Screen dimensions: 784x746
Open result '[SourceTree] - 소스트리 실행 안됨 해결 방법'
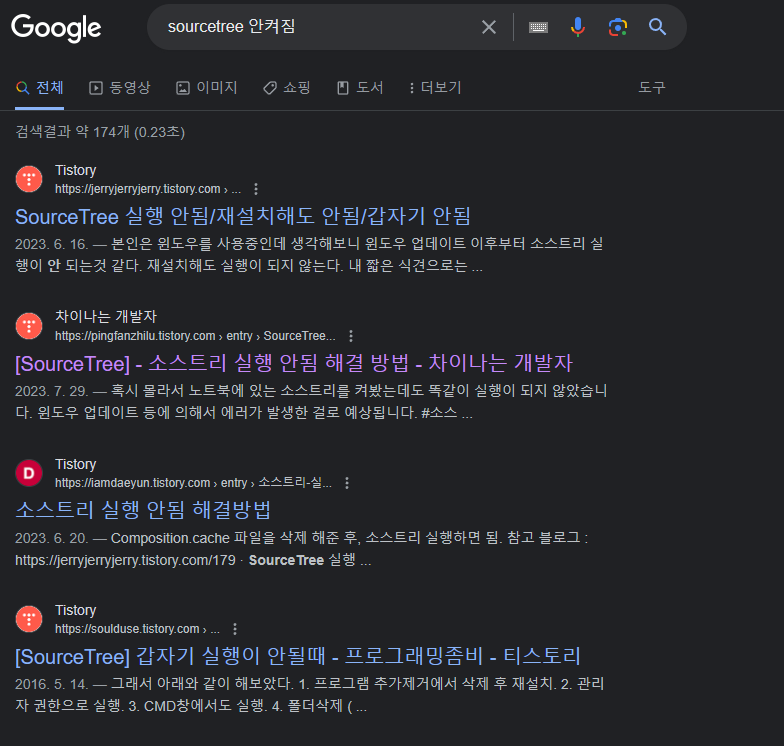pos(294,364)
